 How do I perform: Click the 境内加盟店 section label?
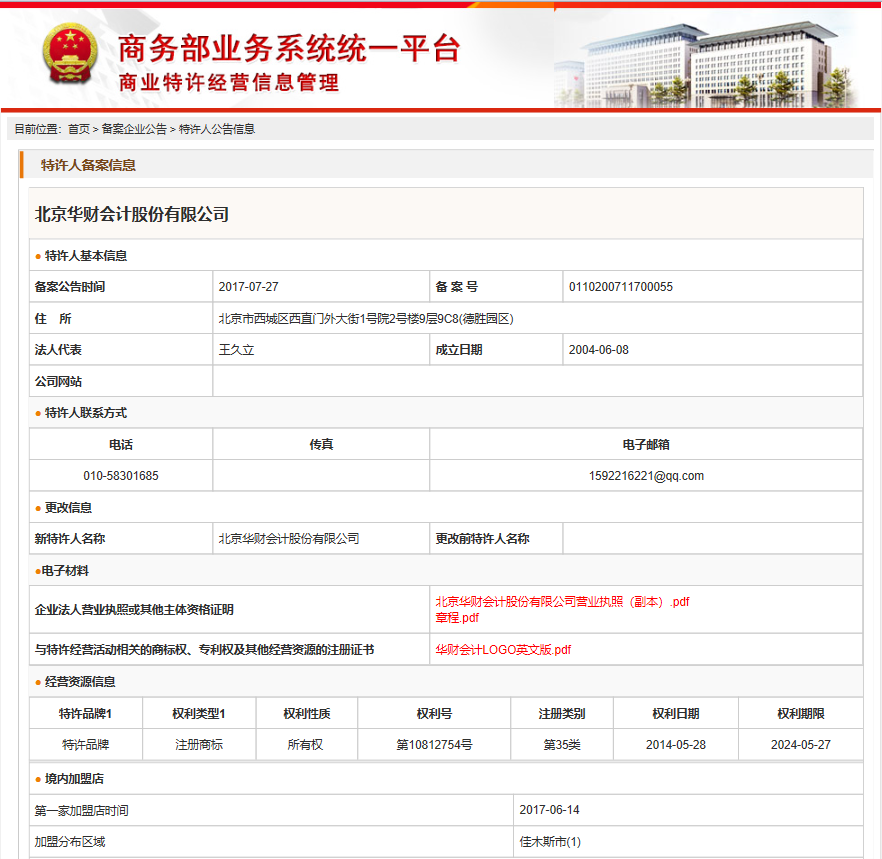pos(74,779)
